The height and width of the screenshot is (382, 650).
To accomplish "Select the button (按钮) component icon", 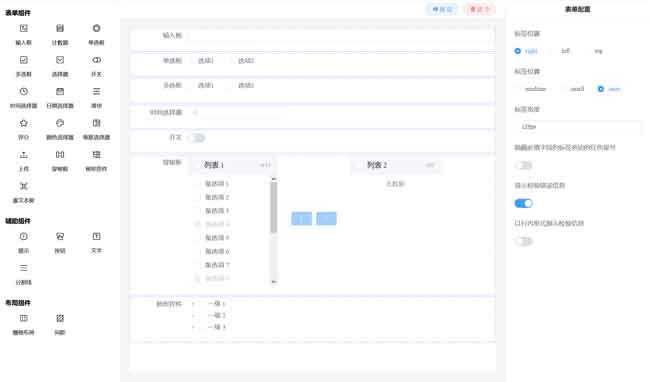I will (x=60, y=236).
